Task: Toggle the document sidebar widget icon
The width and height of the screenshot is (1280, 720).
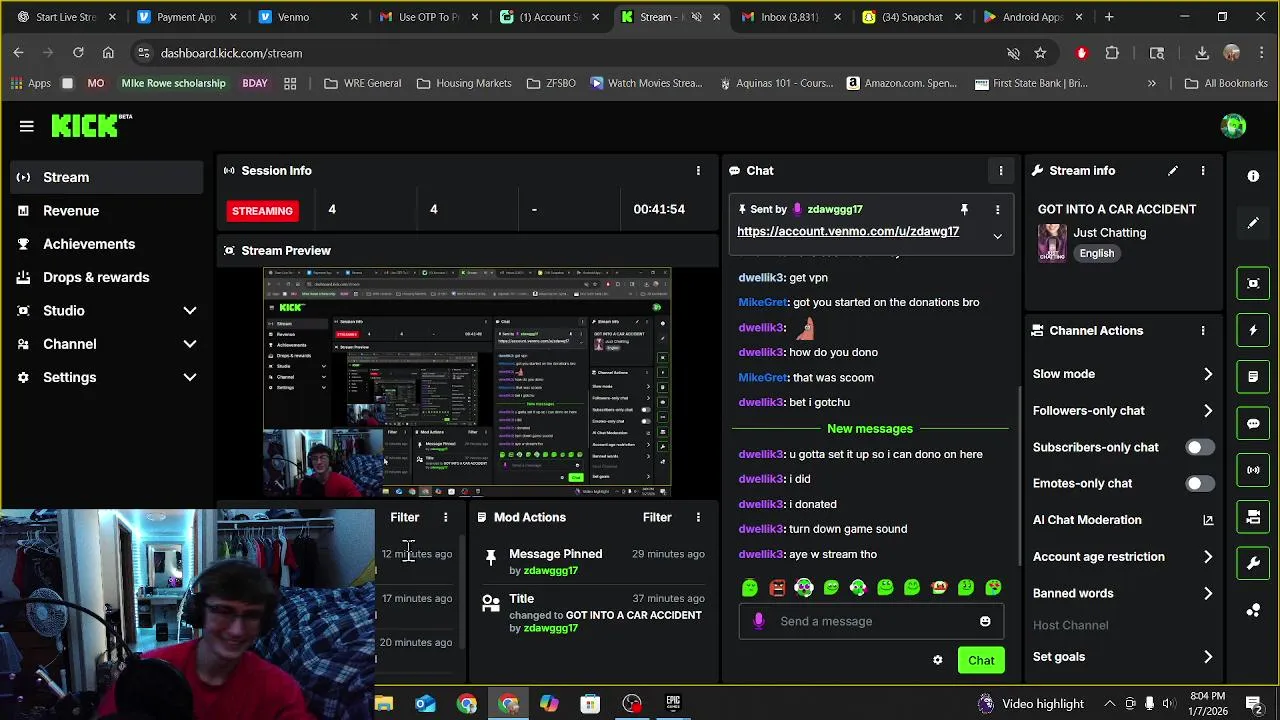Action: [1253, 377]
